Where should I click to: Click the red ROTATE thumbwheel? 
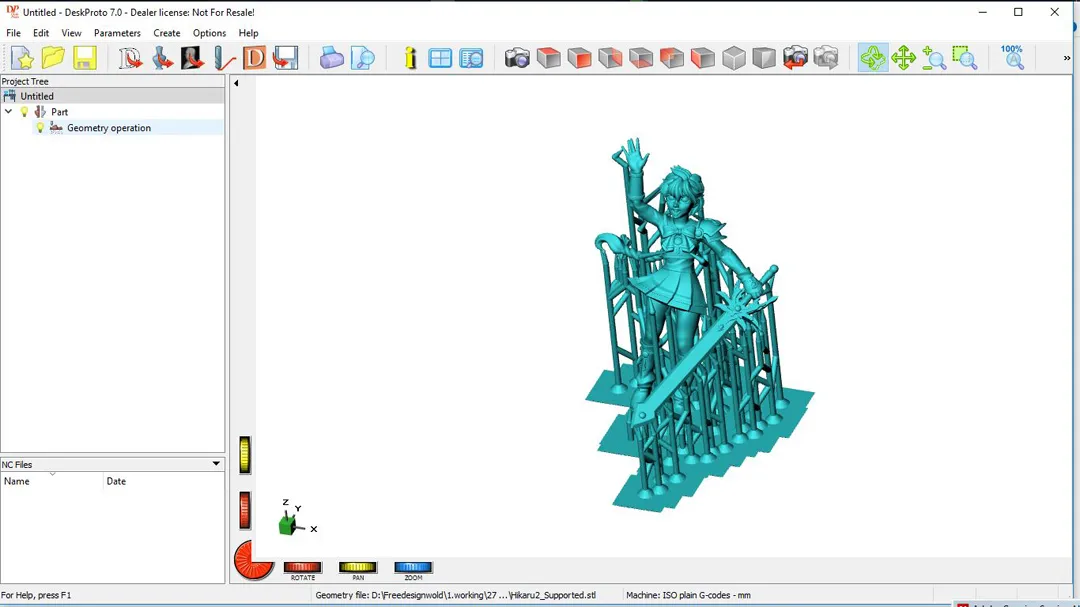302,567
